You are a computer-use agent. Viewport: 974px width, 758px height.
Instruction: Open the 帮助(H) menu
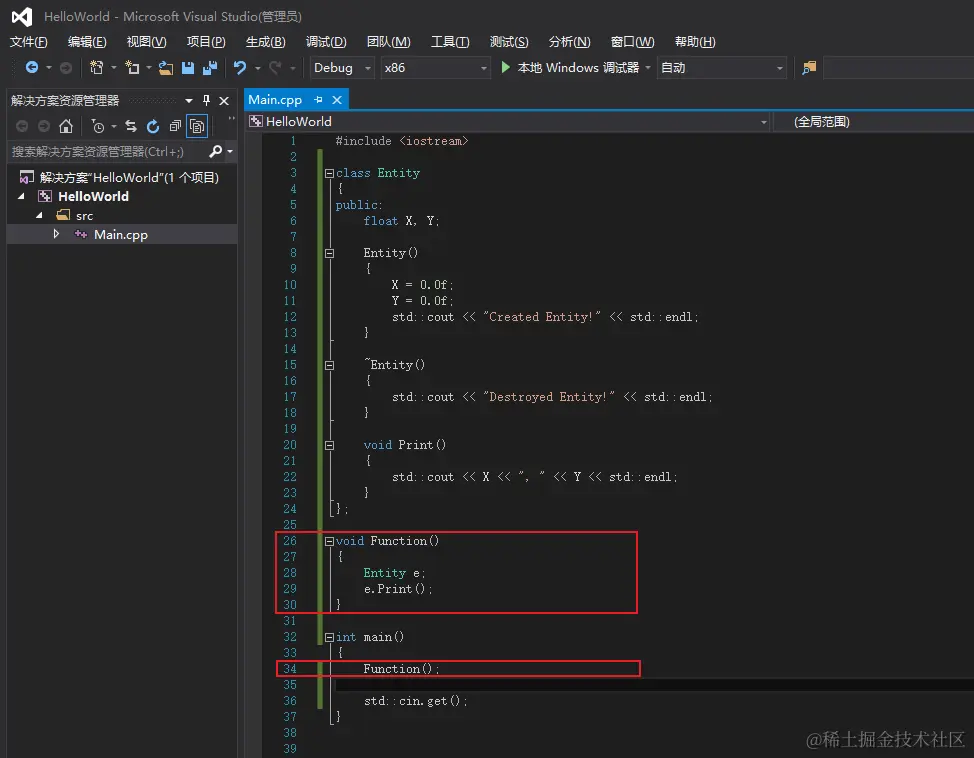[x=695, y=42]
